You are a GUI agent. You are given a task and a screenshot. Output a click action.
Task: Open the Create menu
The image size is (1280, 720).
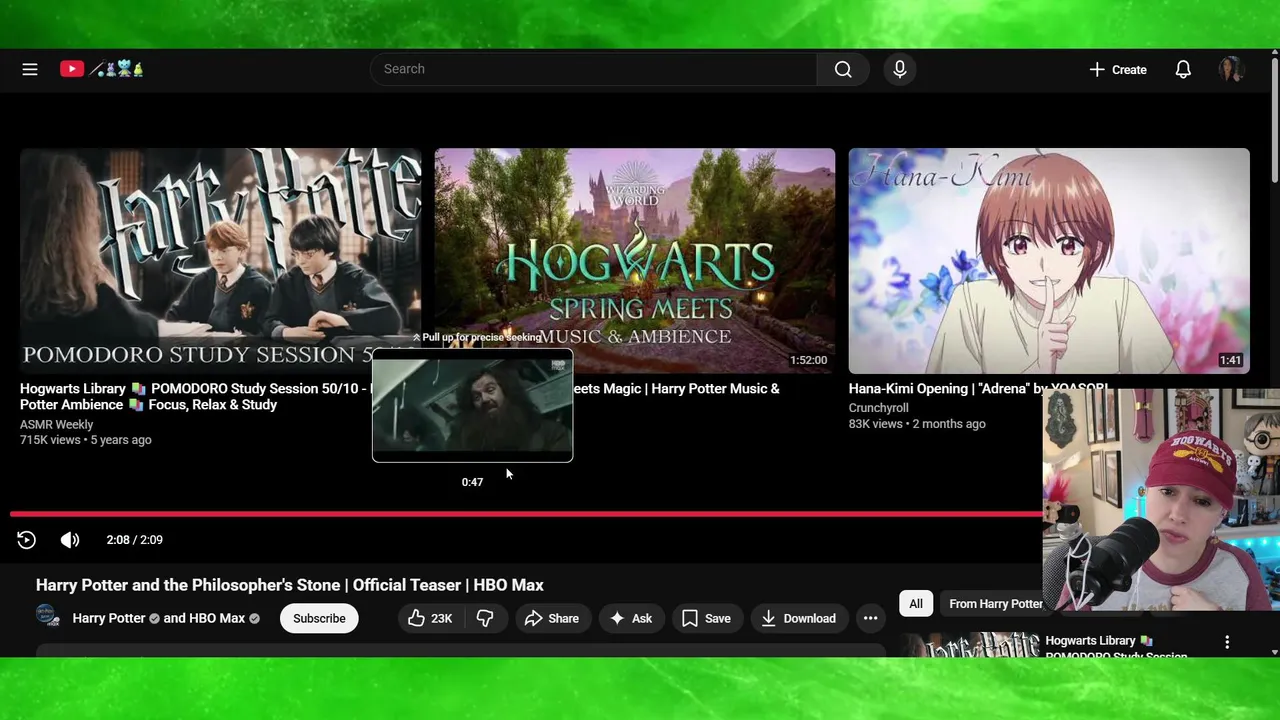pyautogui.click(x=1117, y=69)
